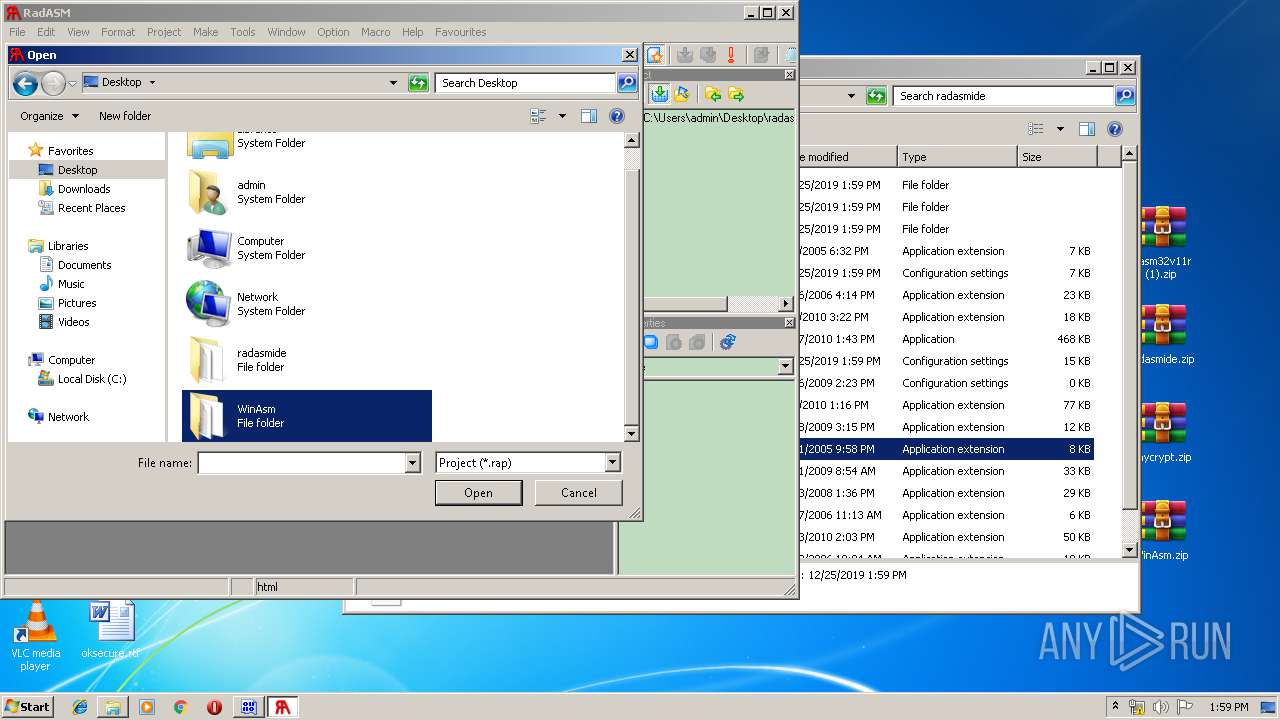Click the Search Desktop magnifier button

(627, 83)
